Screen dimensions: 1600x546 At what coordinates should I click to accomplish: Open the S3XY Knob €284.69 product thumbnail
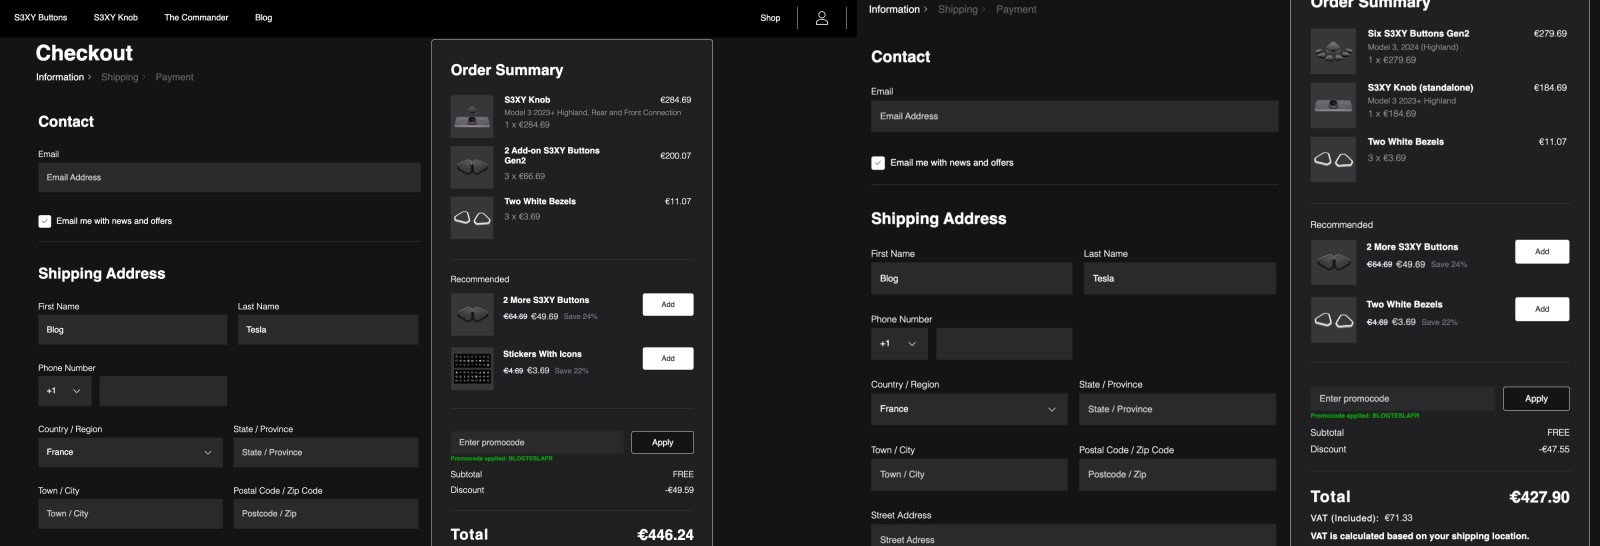[x=472, y=116]
